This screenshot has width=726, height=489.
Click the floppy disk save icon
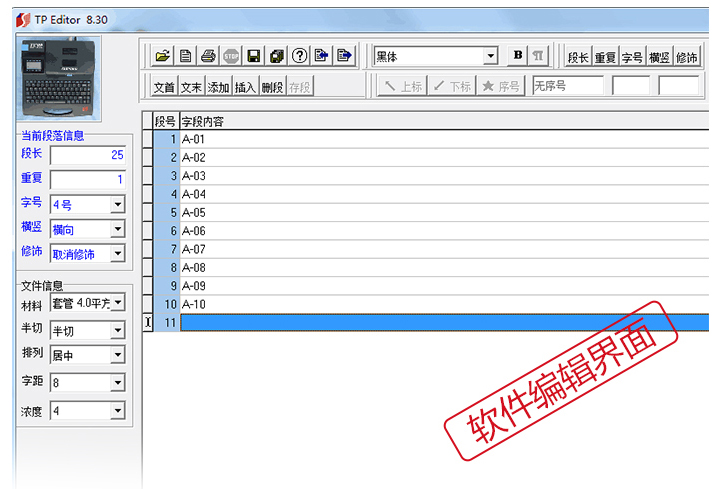pos(253,56)
